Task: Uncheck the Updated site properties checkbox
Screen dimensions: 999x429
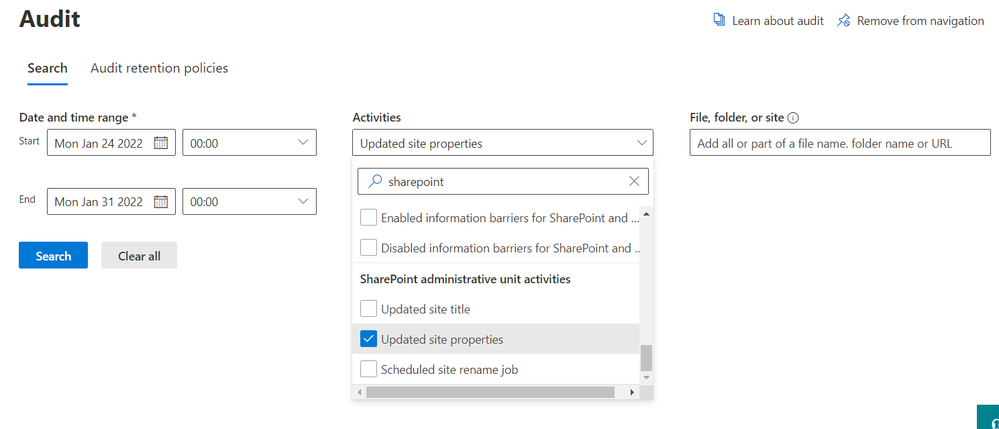Action: pyautogui.click(x=369, y=339)
